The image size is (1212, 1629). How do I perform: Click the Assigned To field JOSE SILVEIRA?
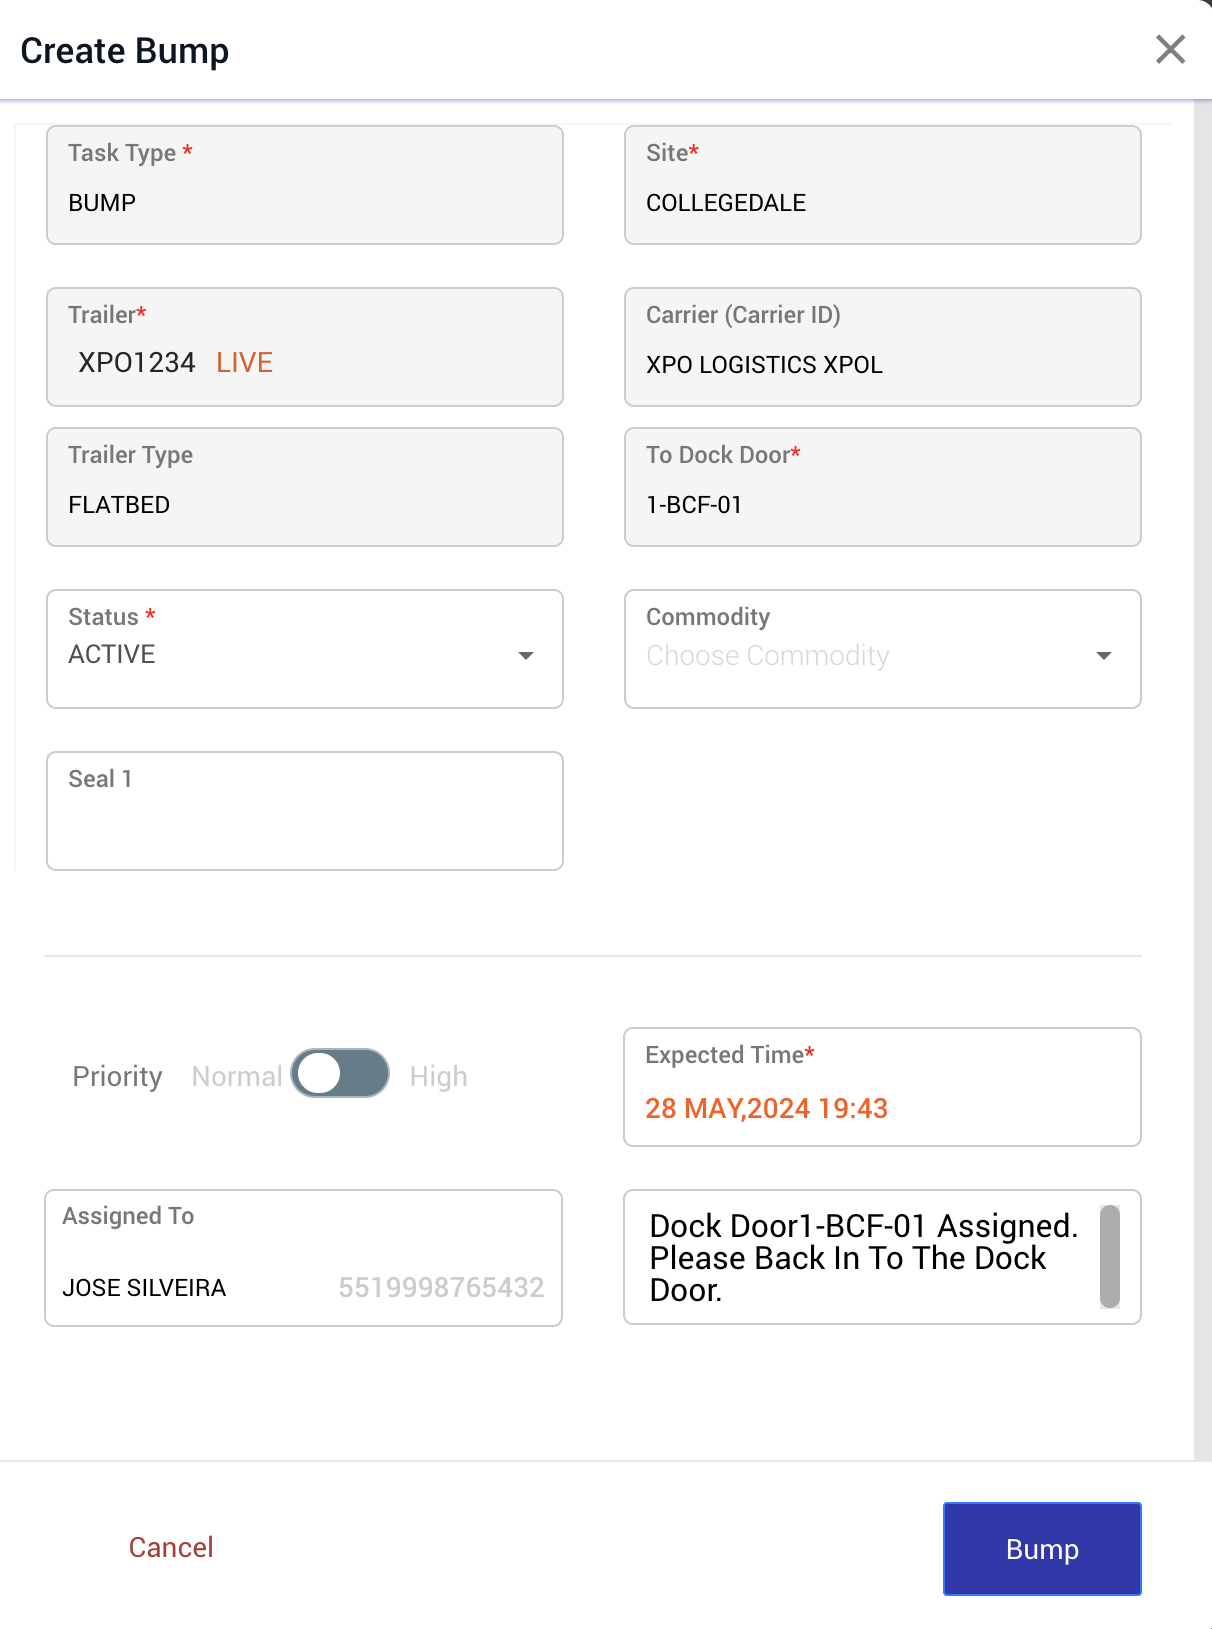pyautogui.click(x=304, y=1258)
